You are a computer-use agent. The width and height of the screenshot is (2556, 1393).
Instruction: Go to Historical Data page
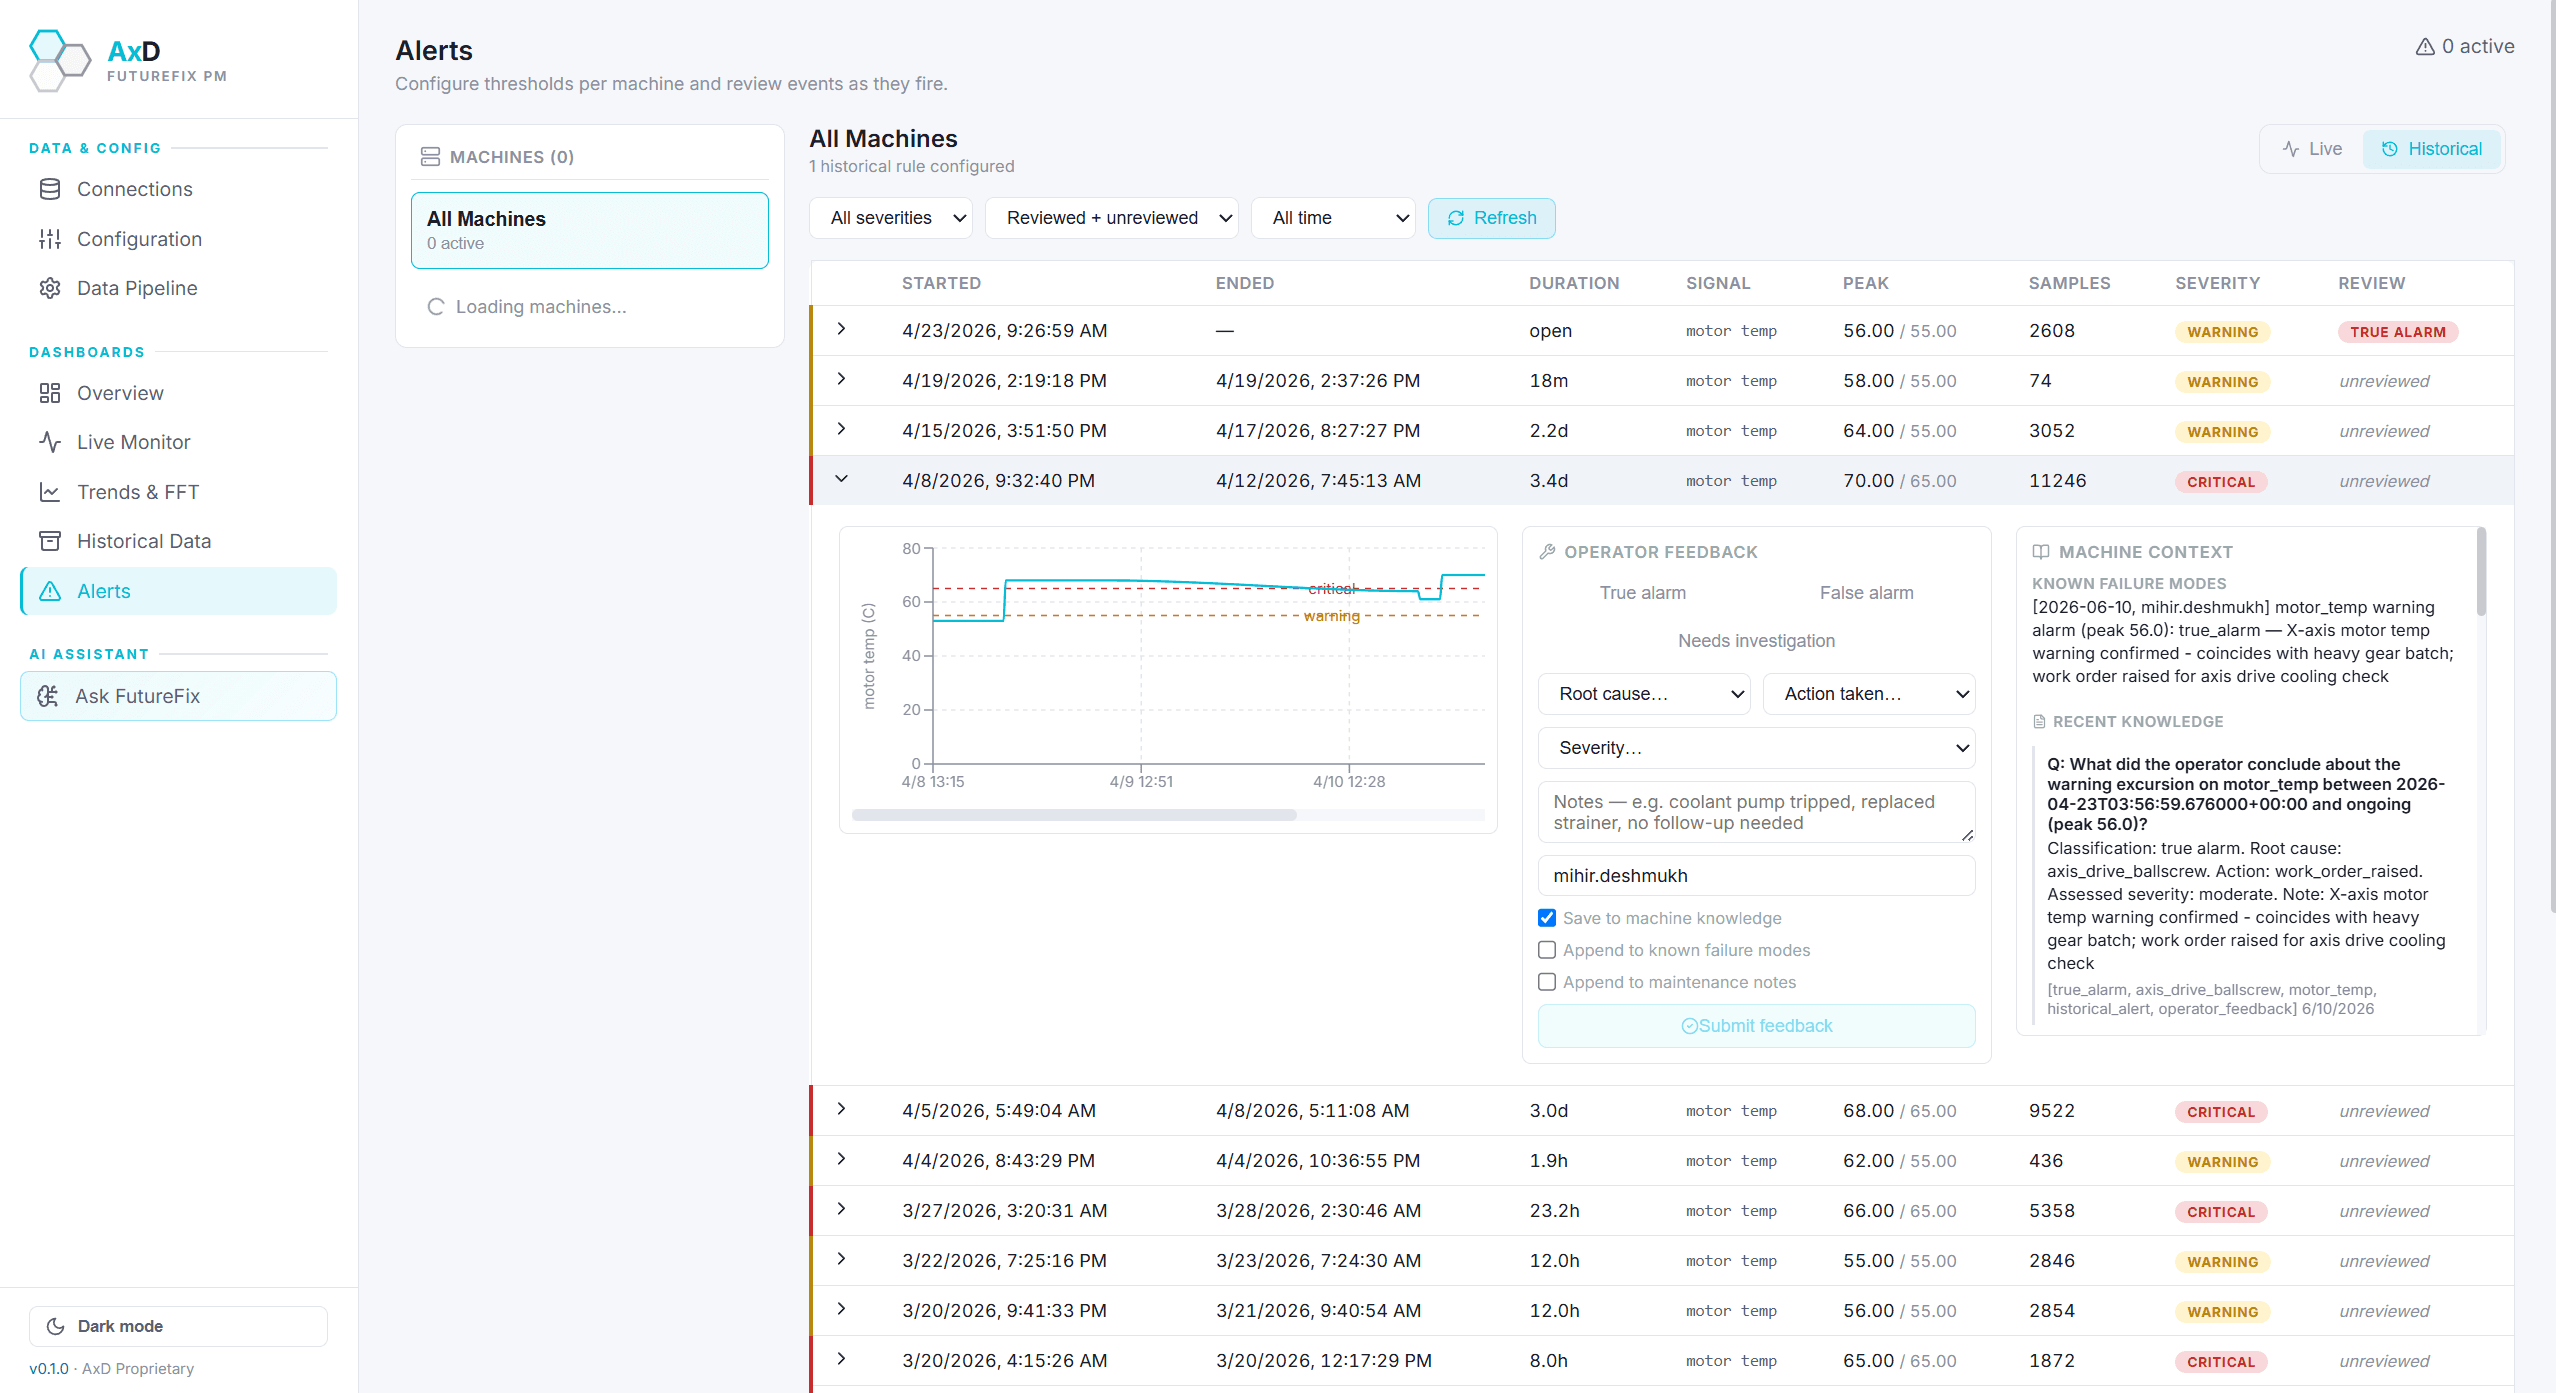point(178,541)
